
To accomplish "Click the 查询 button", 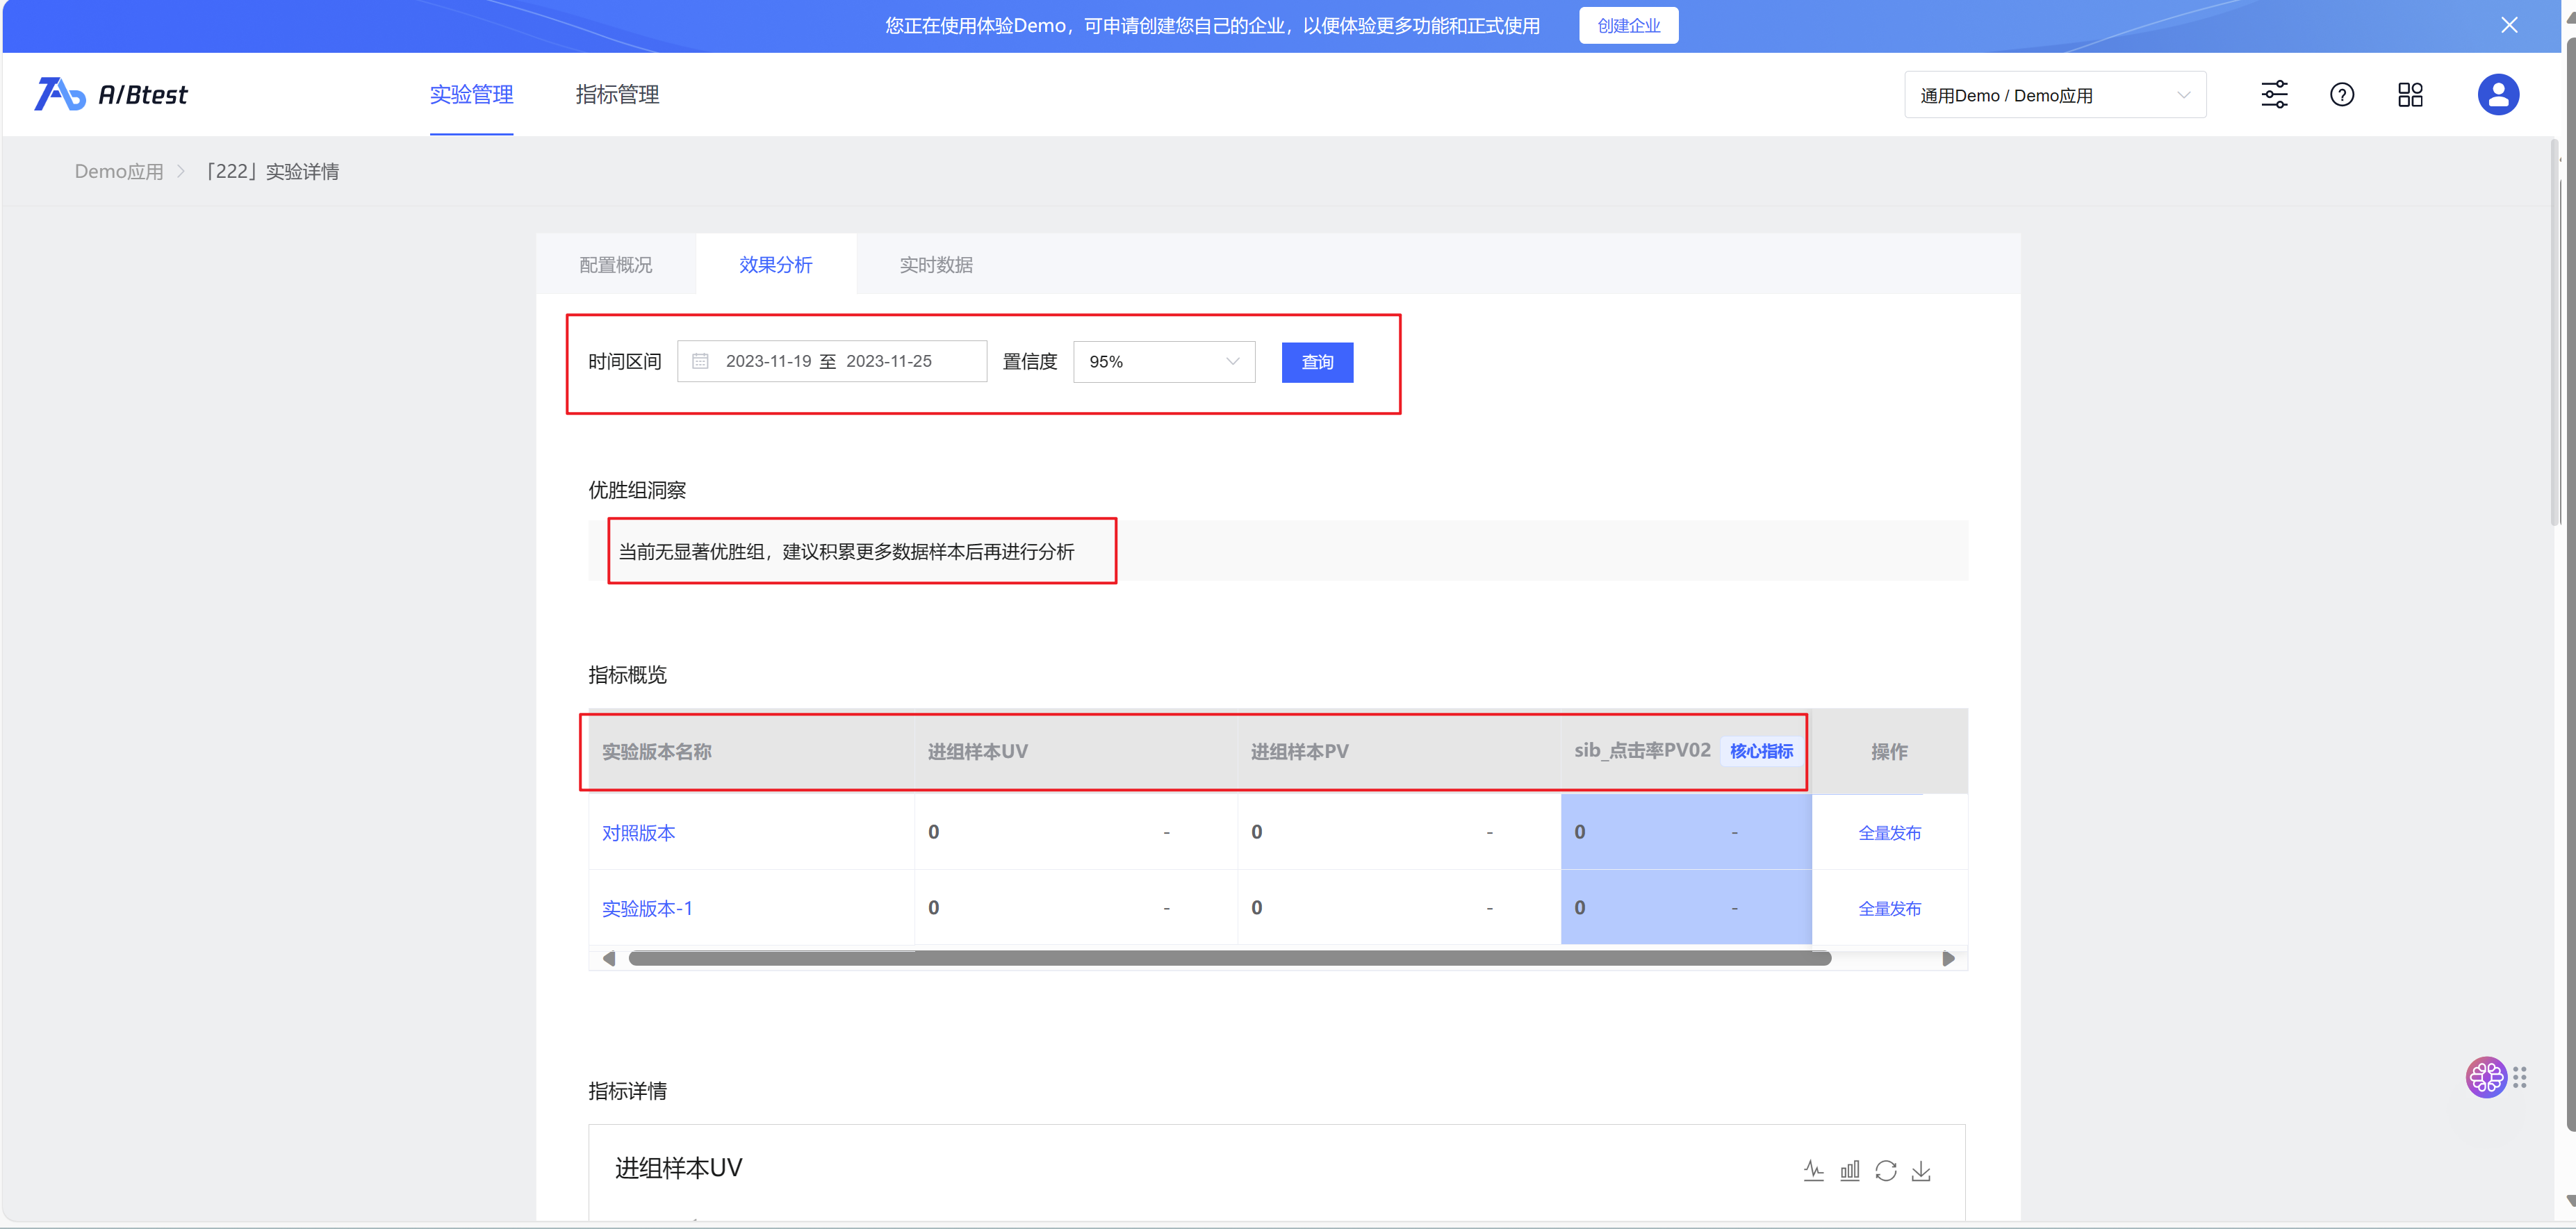I will (x=1317, y=362).
